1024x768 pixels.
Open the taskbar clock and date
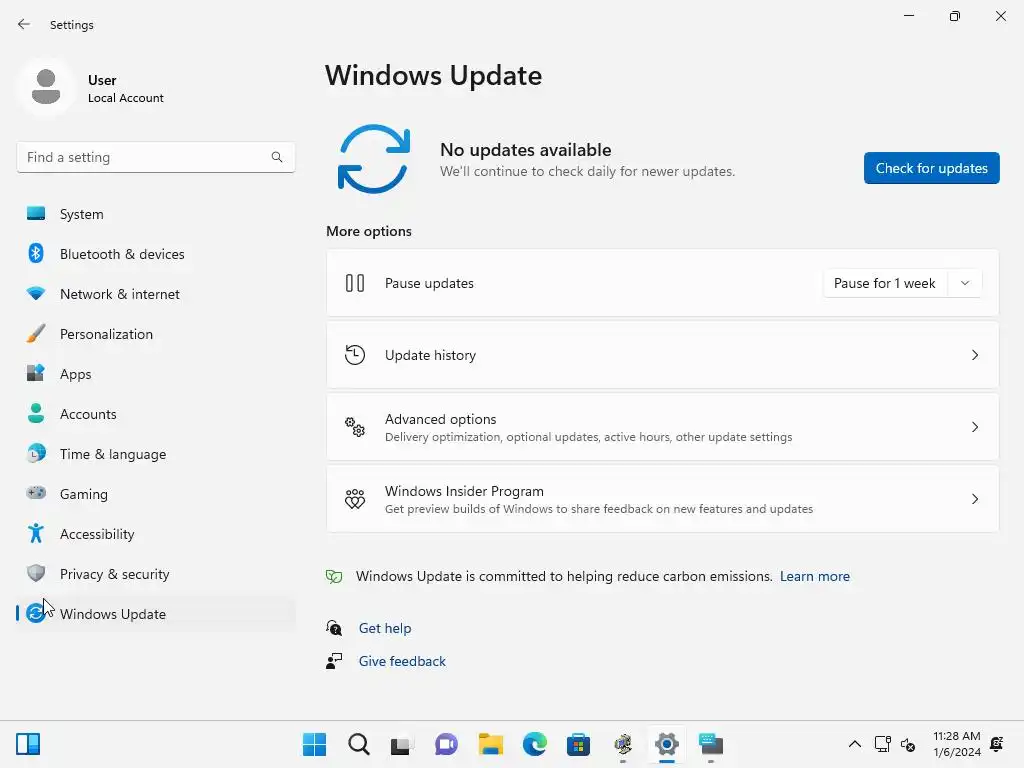pyautogui.click(x=957, y=744)
